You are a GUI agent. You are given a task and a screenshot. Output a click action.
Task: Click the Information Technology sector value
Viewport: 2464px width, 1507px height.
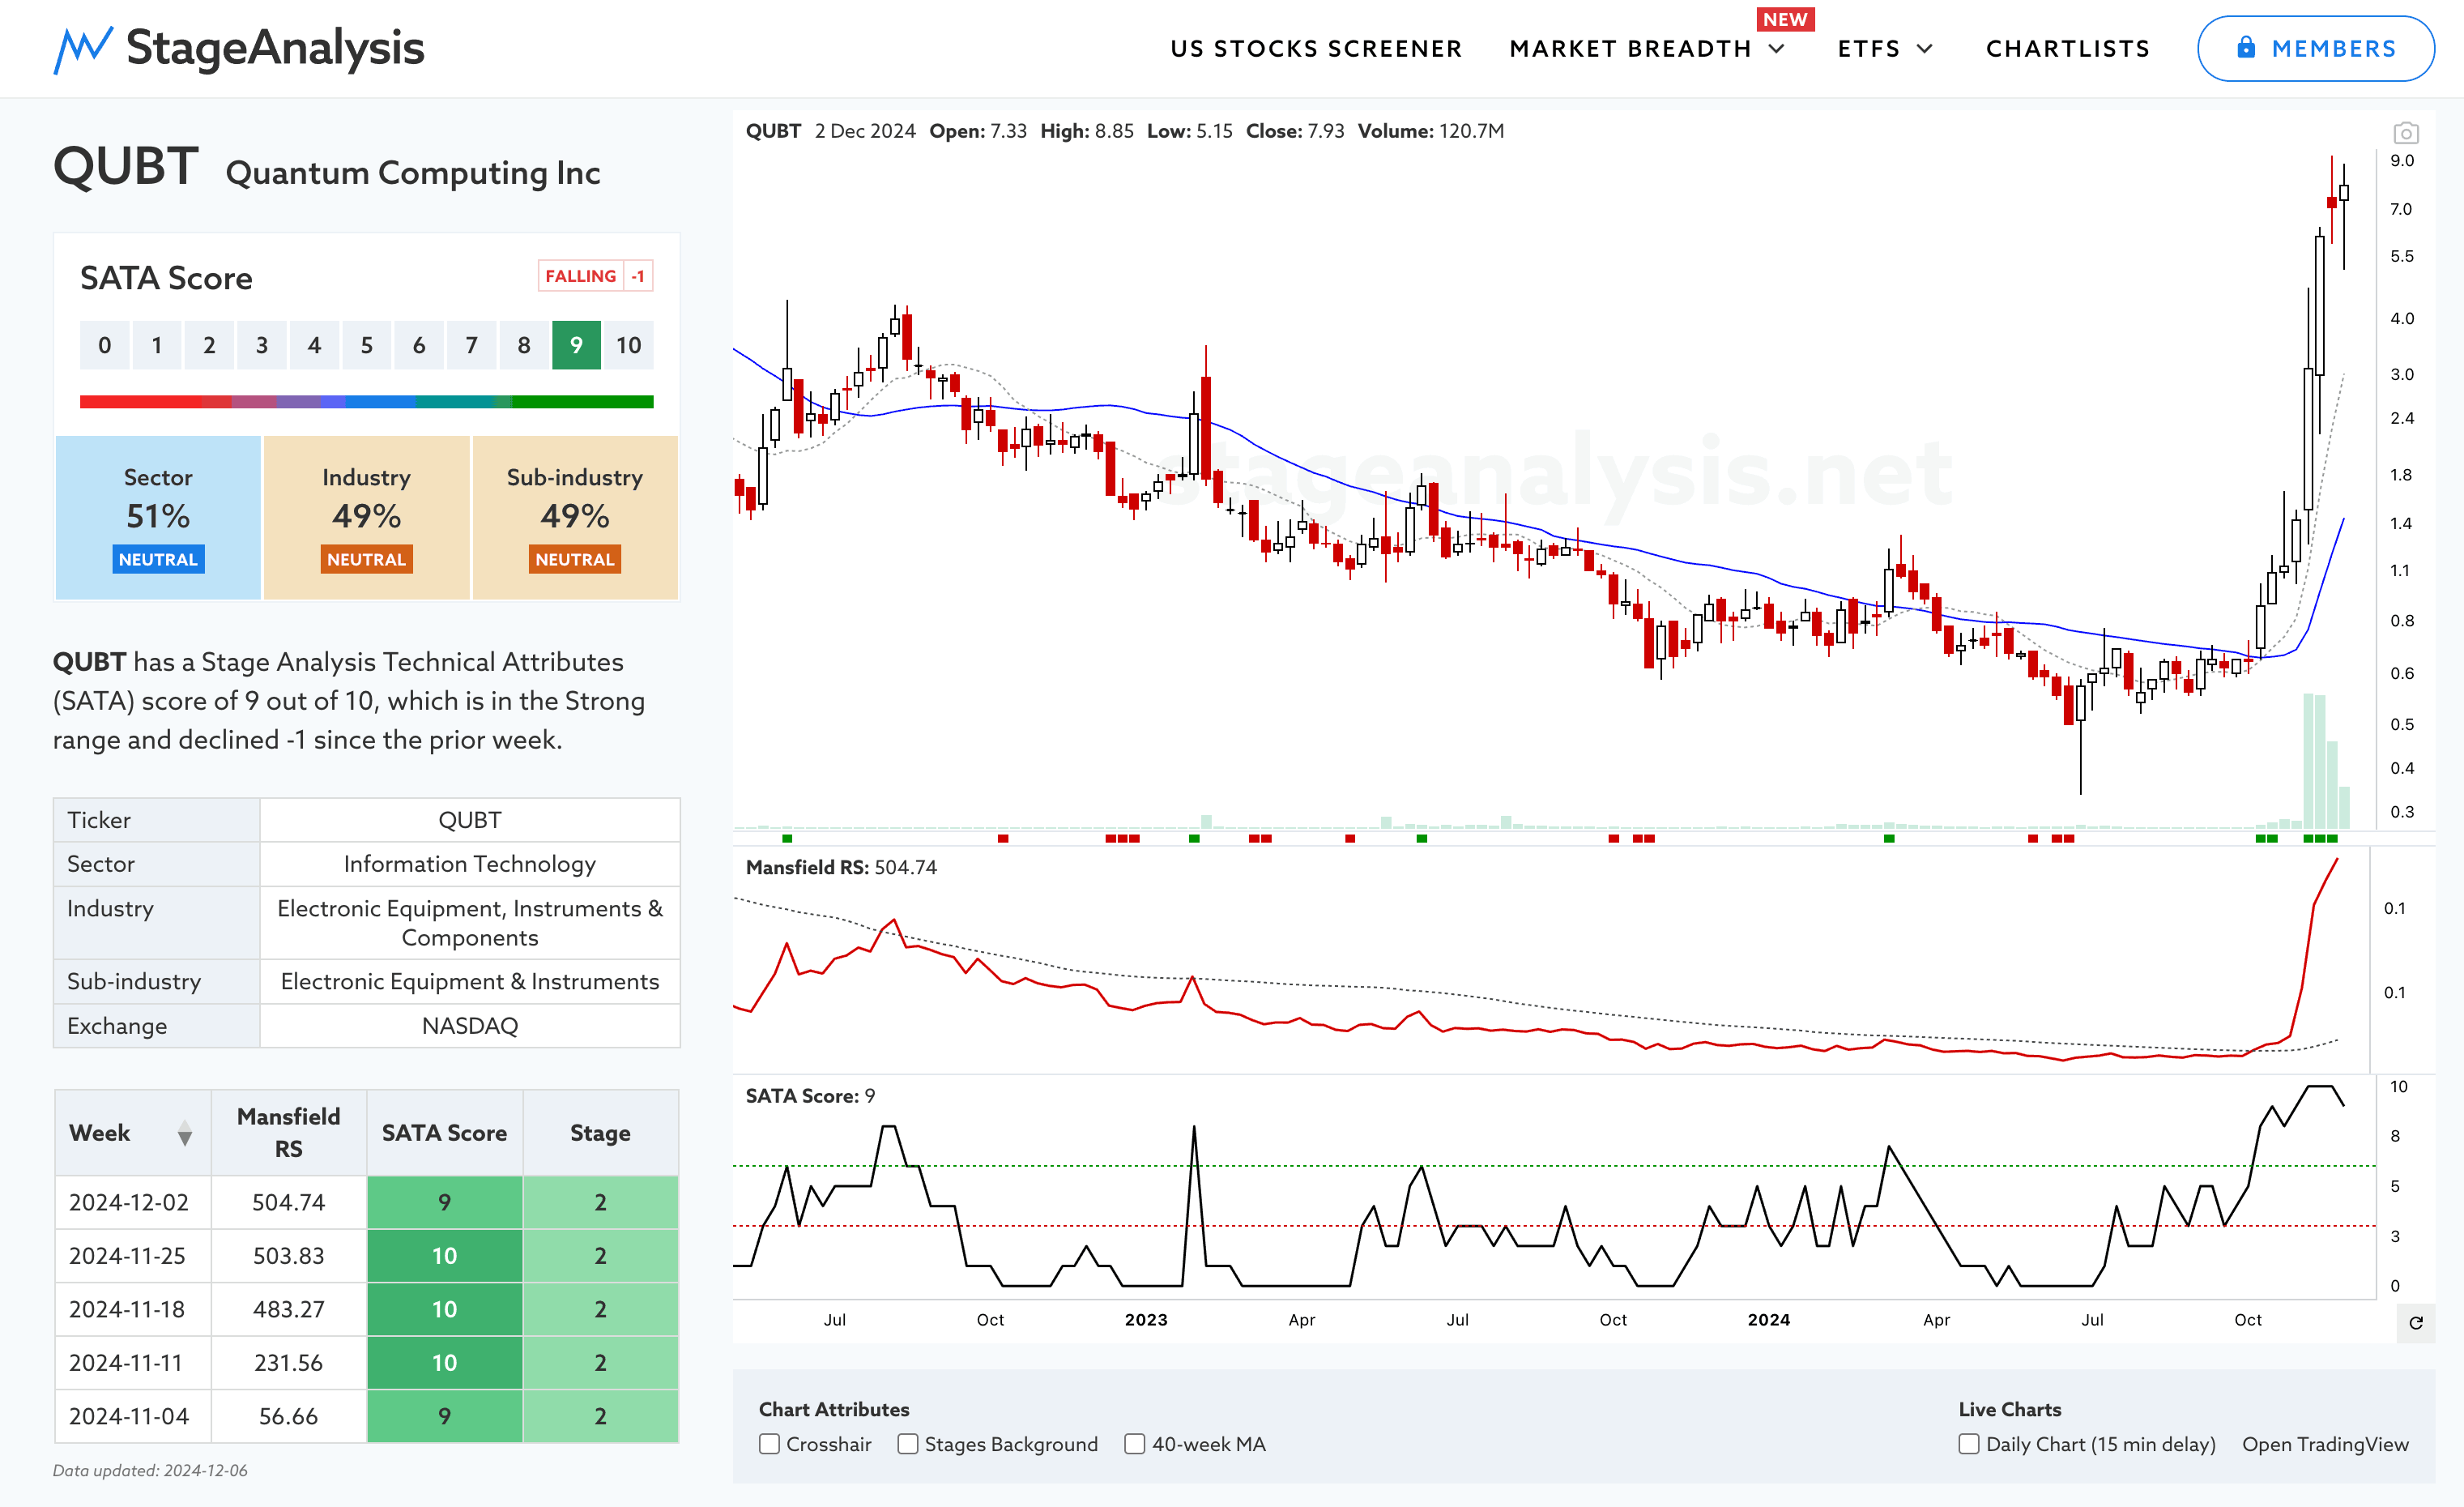[x=470, y=864]
